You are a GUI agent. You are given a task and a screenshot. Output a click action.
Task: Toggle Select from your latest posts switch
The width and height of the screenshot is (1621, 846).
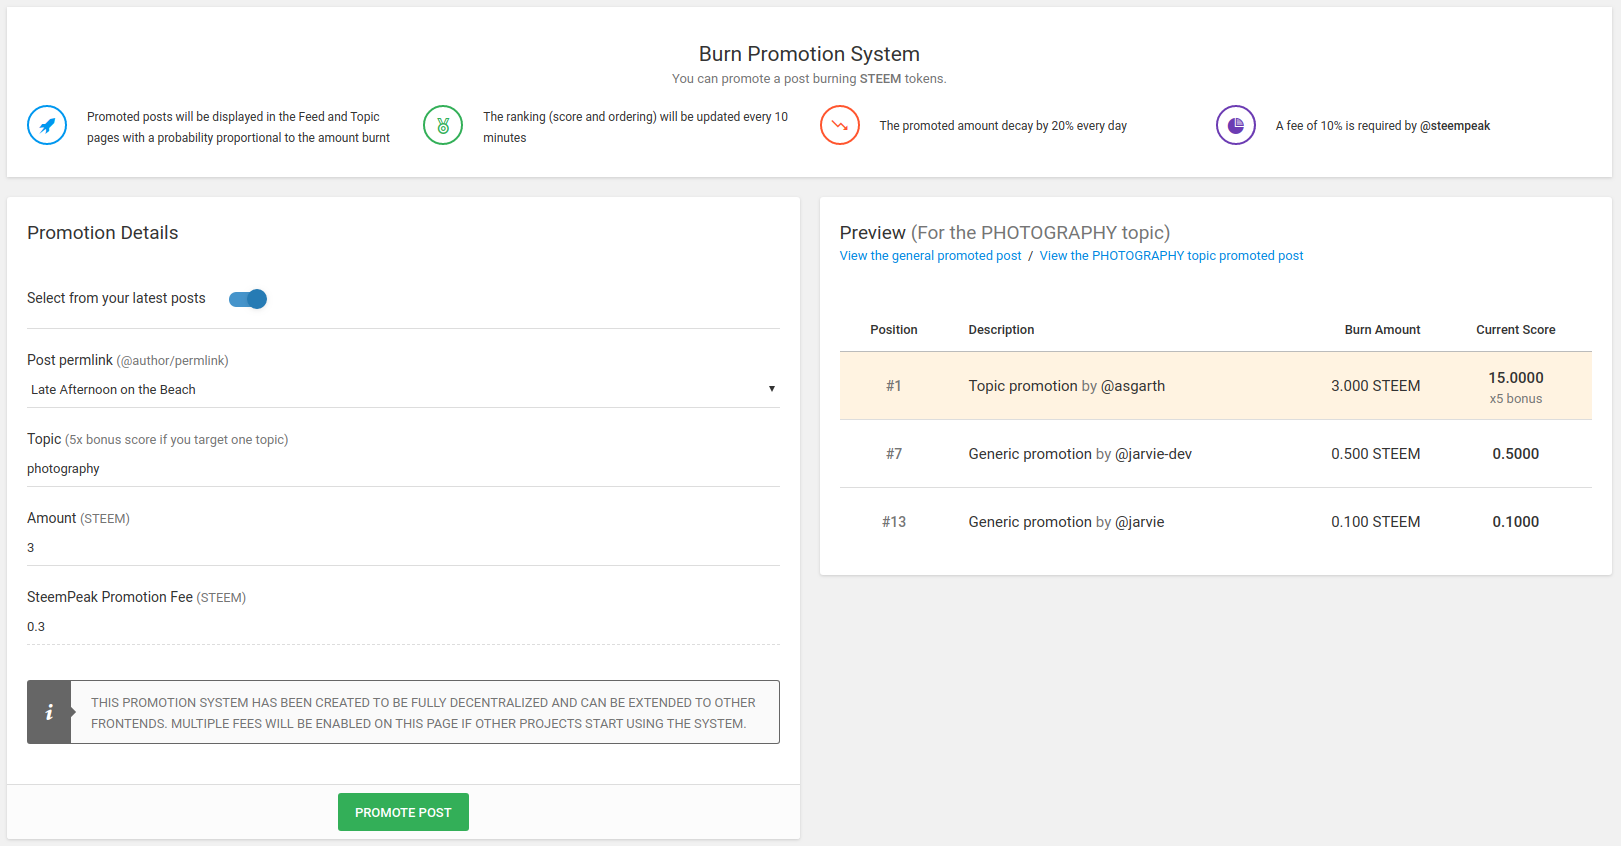point(248,299)
